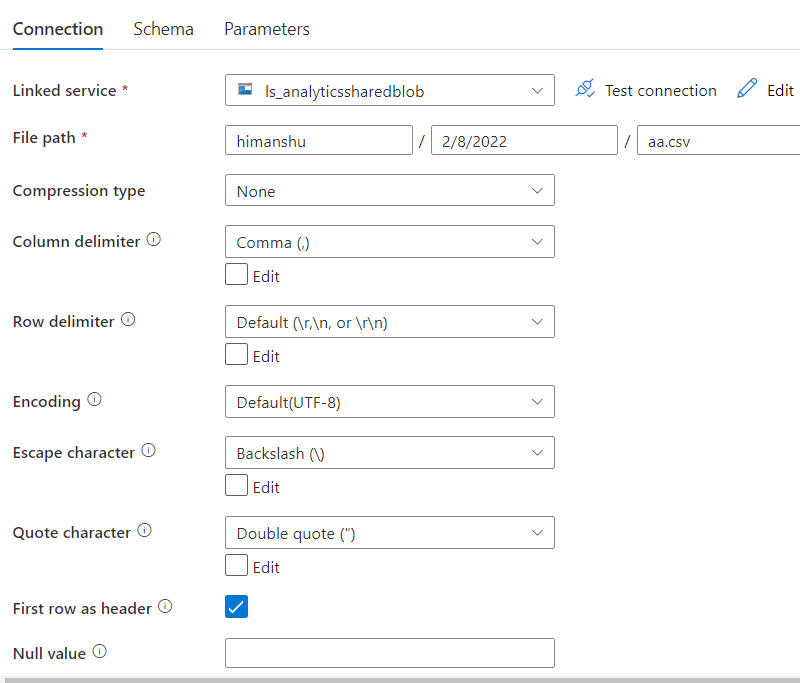Image resolution: width=800 pixels, height=683 pixels.
Task: Click the himanshu file path field
Action: point(318,140)
